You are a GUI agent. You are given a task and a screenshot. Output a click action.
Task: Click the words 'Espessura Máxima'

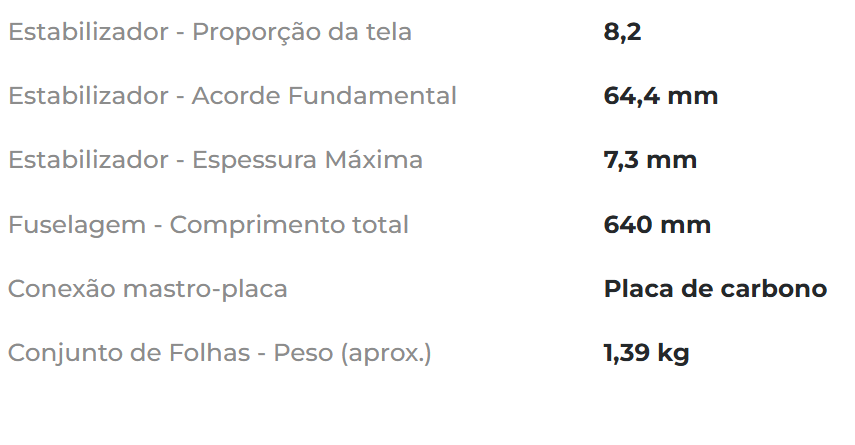click(x=307, y=160)
